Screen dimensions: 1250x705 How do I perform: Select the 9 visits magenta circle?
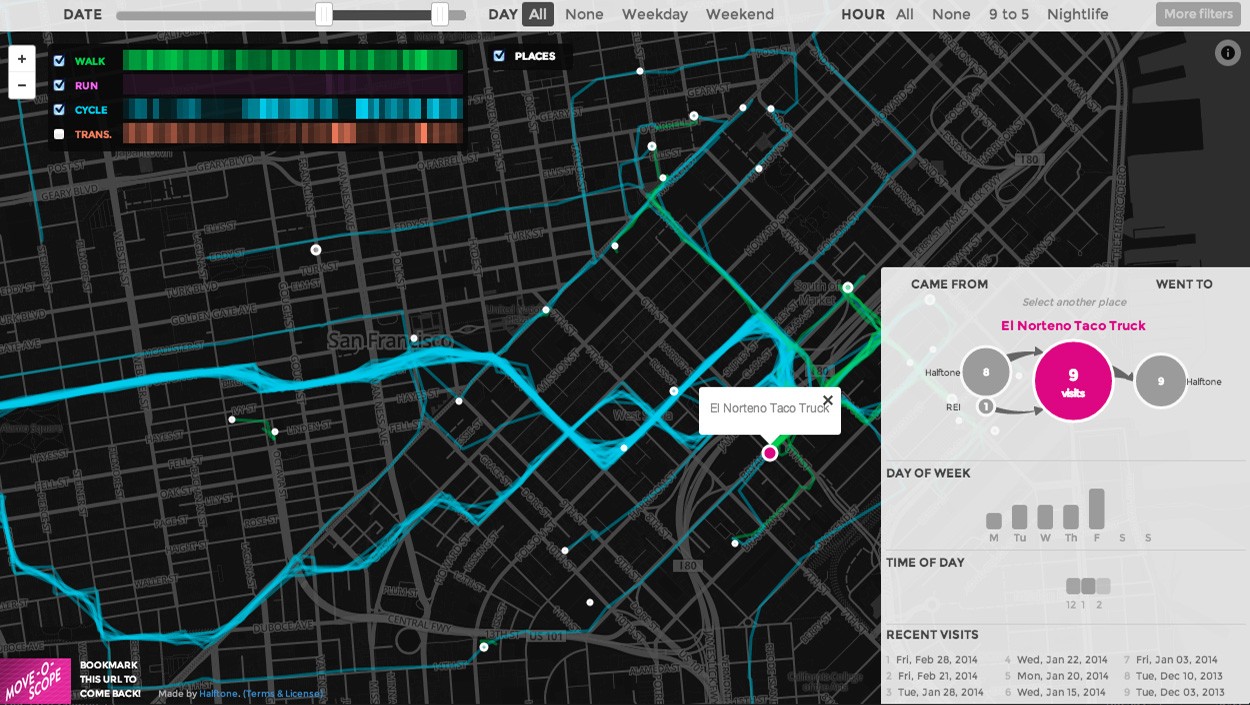click(x=1073, y=381)
